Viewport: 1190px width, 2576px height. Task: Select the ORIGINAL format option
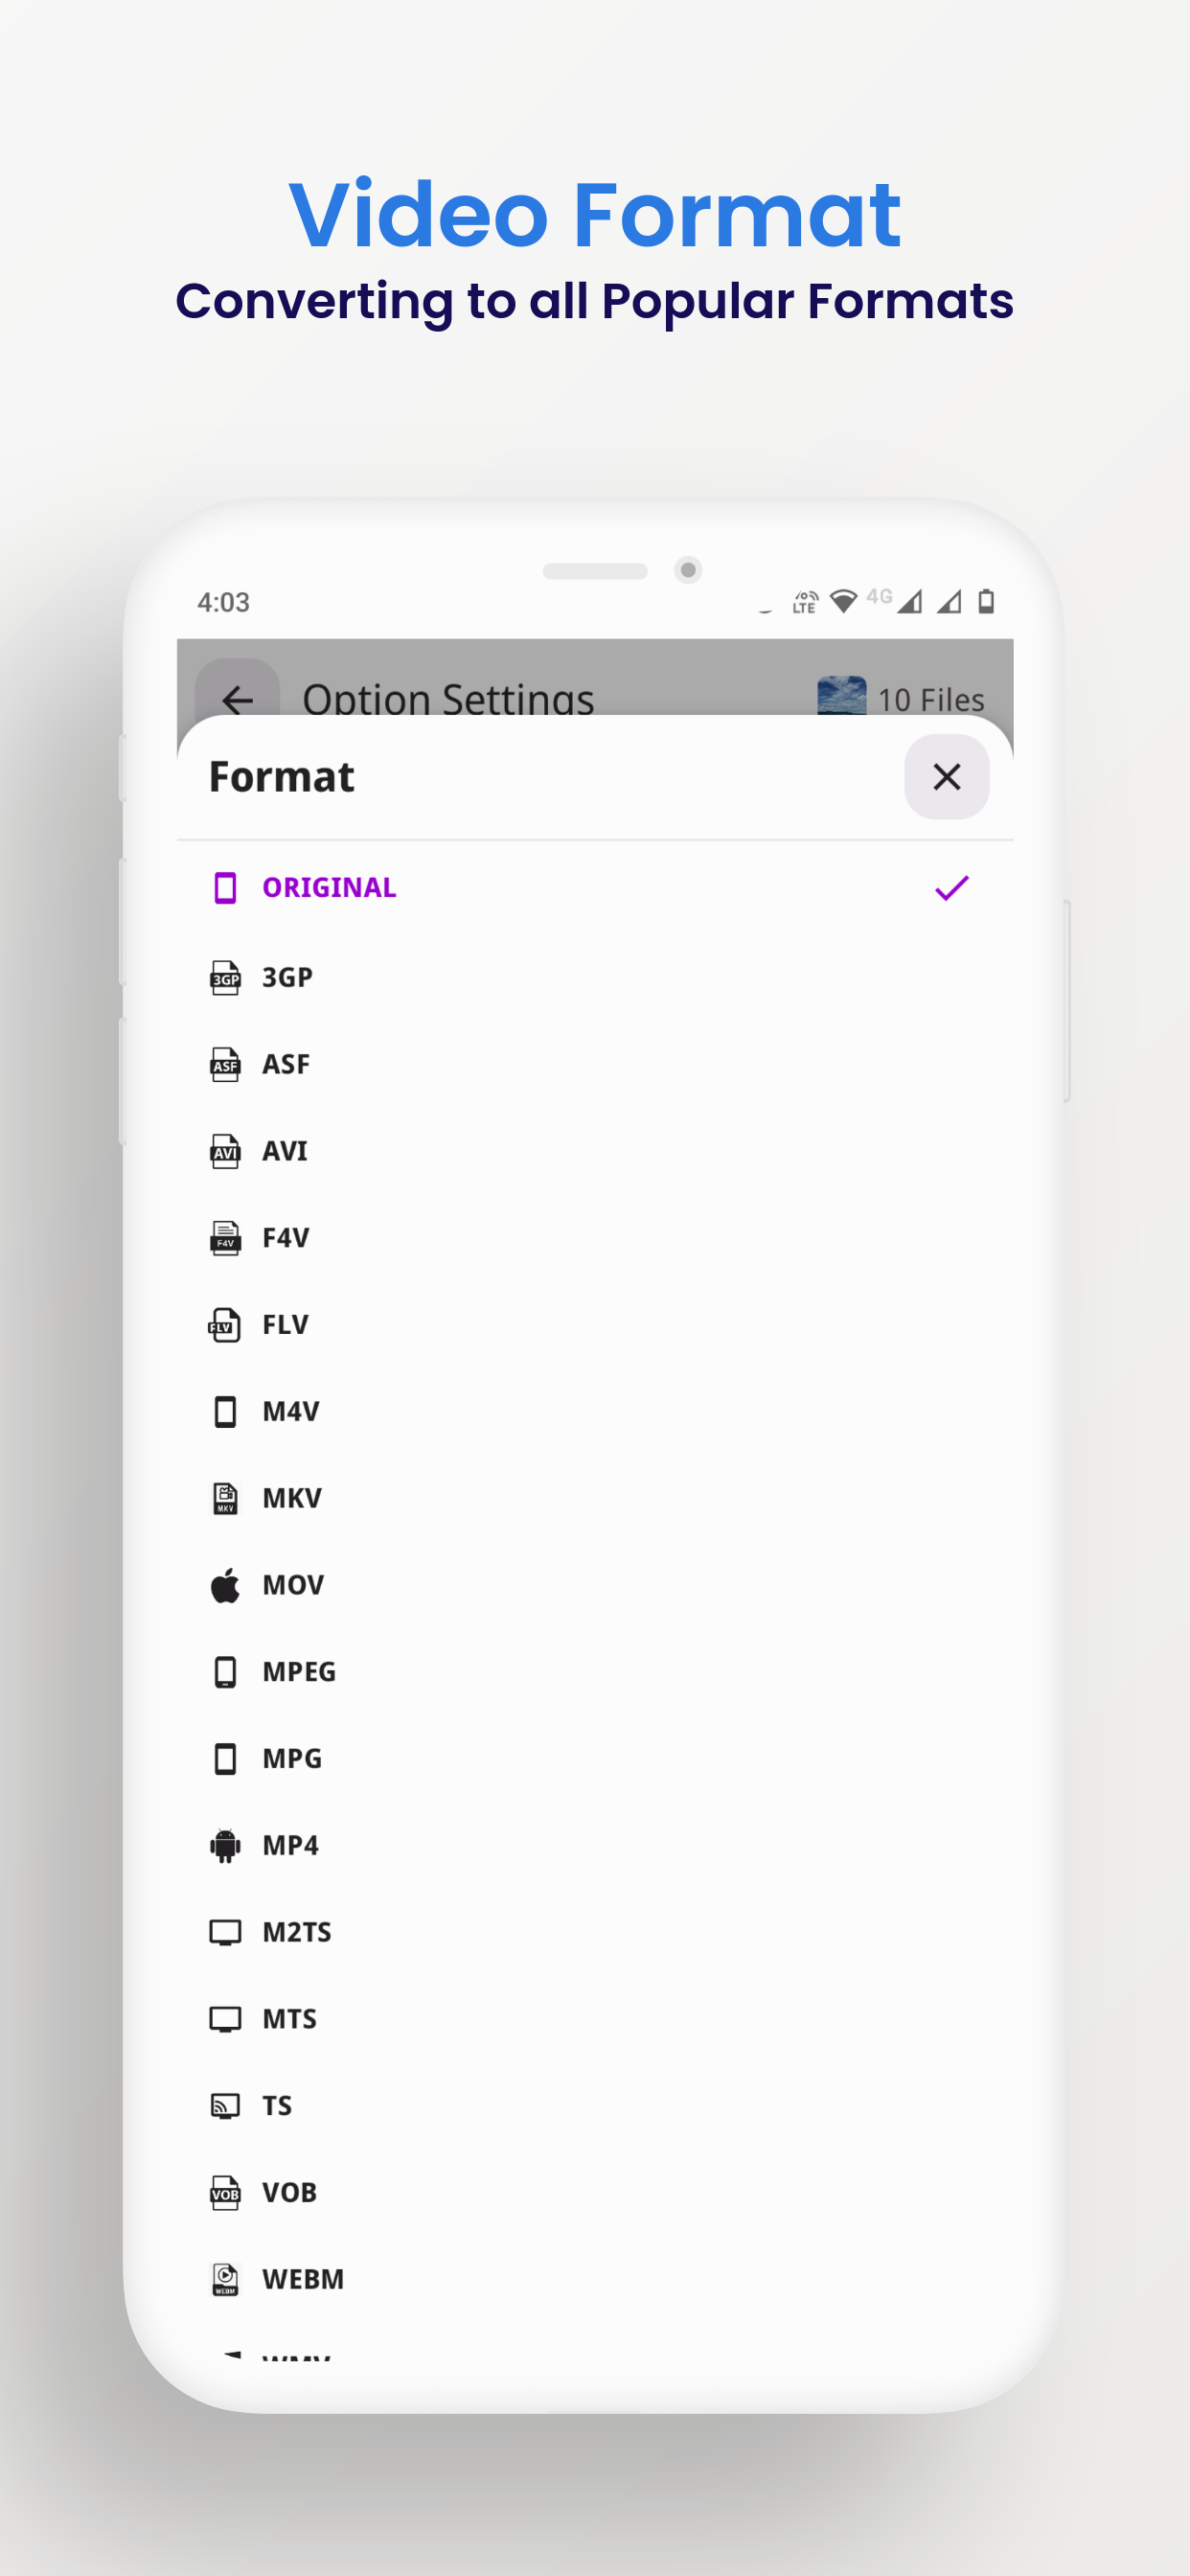[329, 888]
